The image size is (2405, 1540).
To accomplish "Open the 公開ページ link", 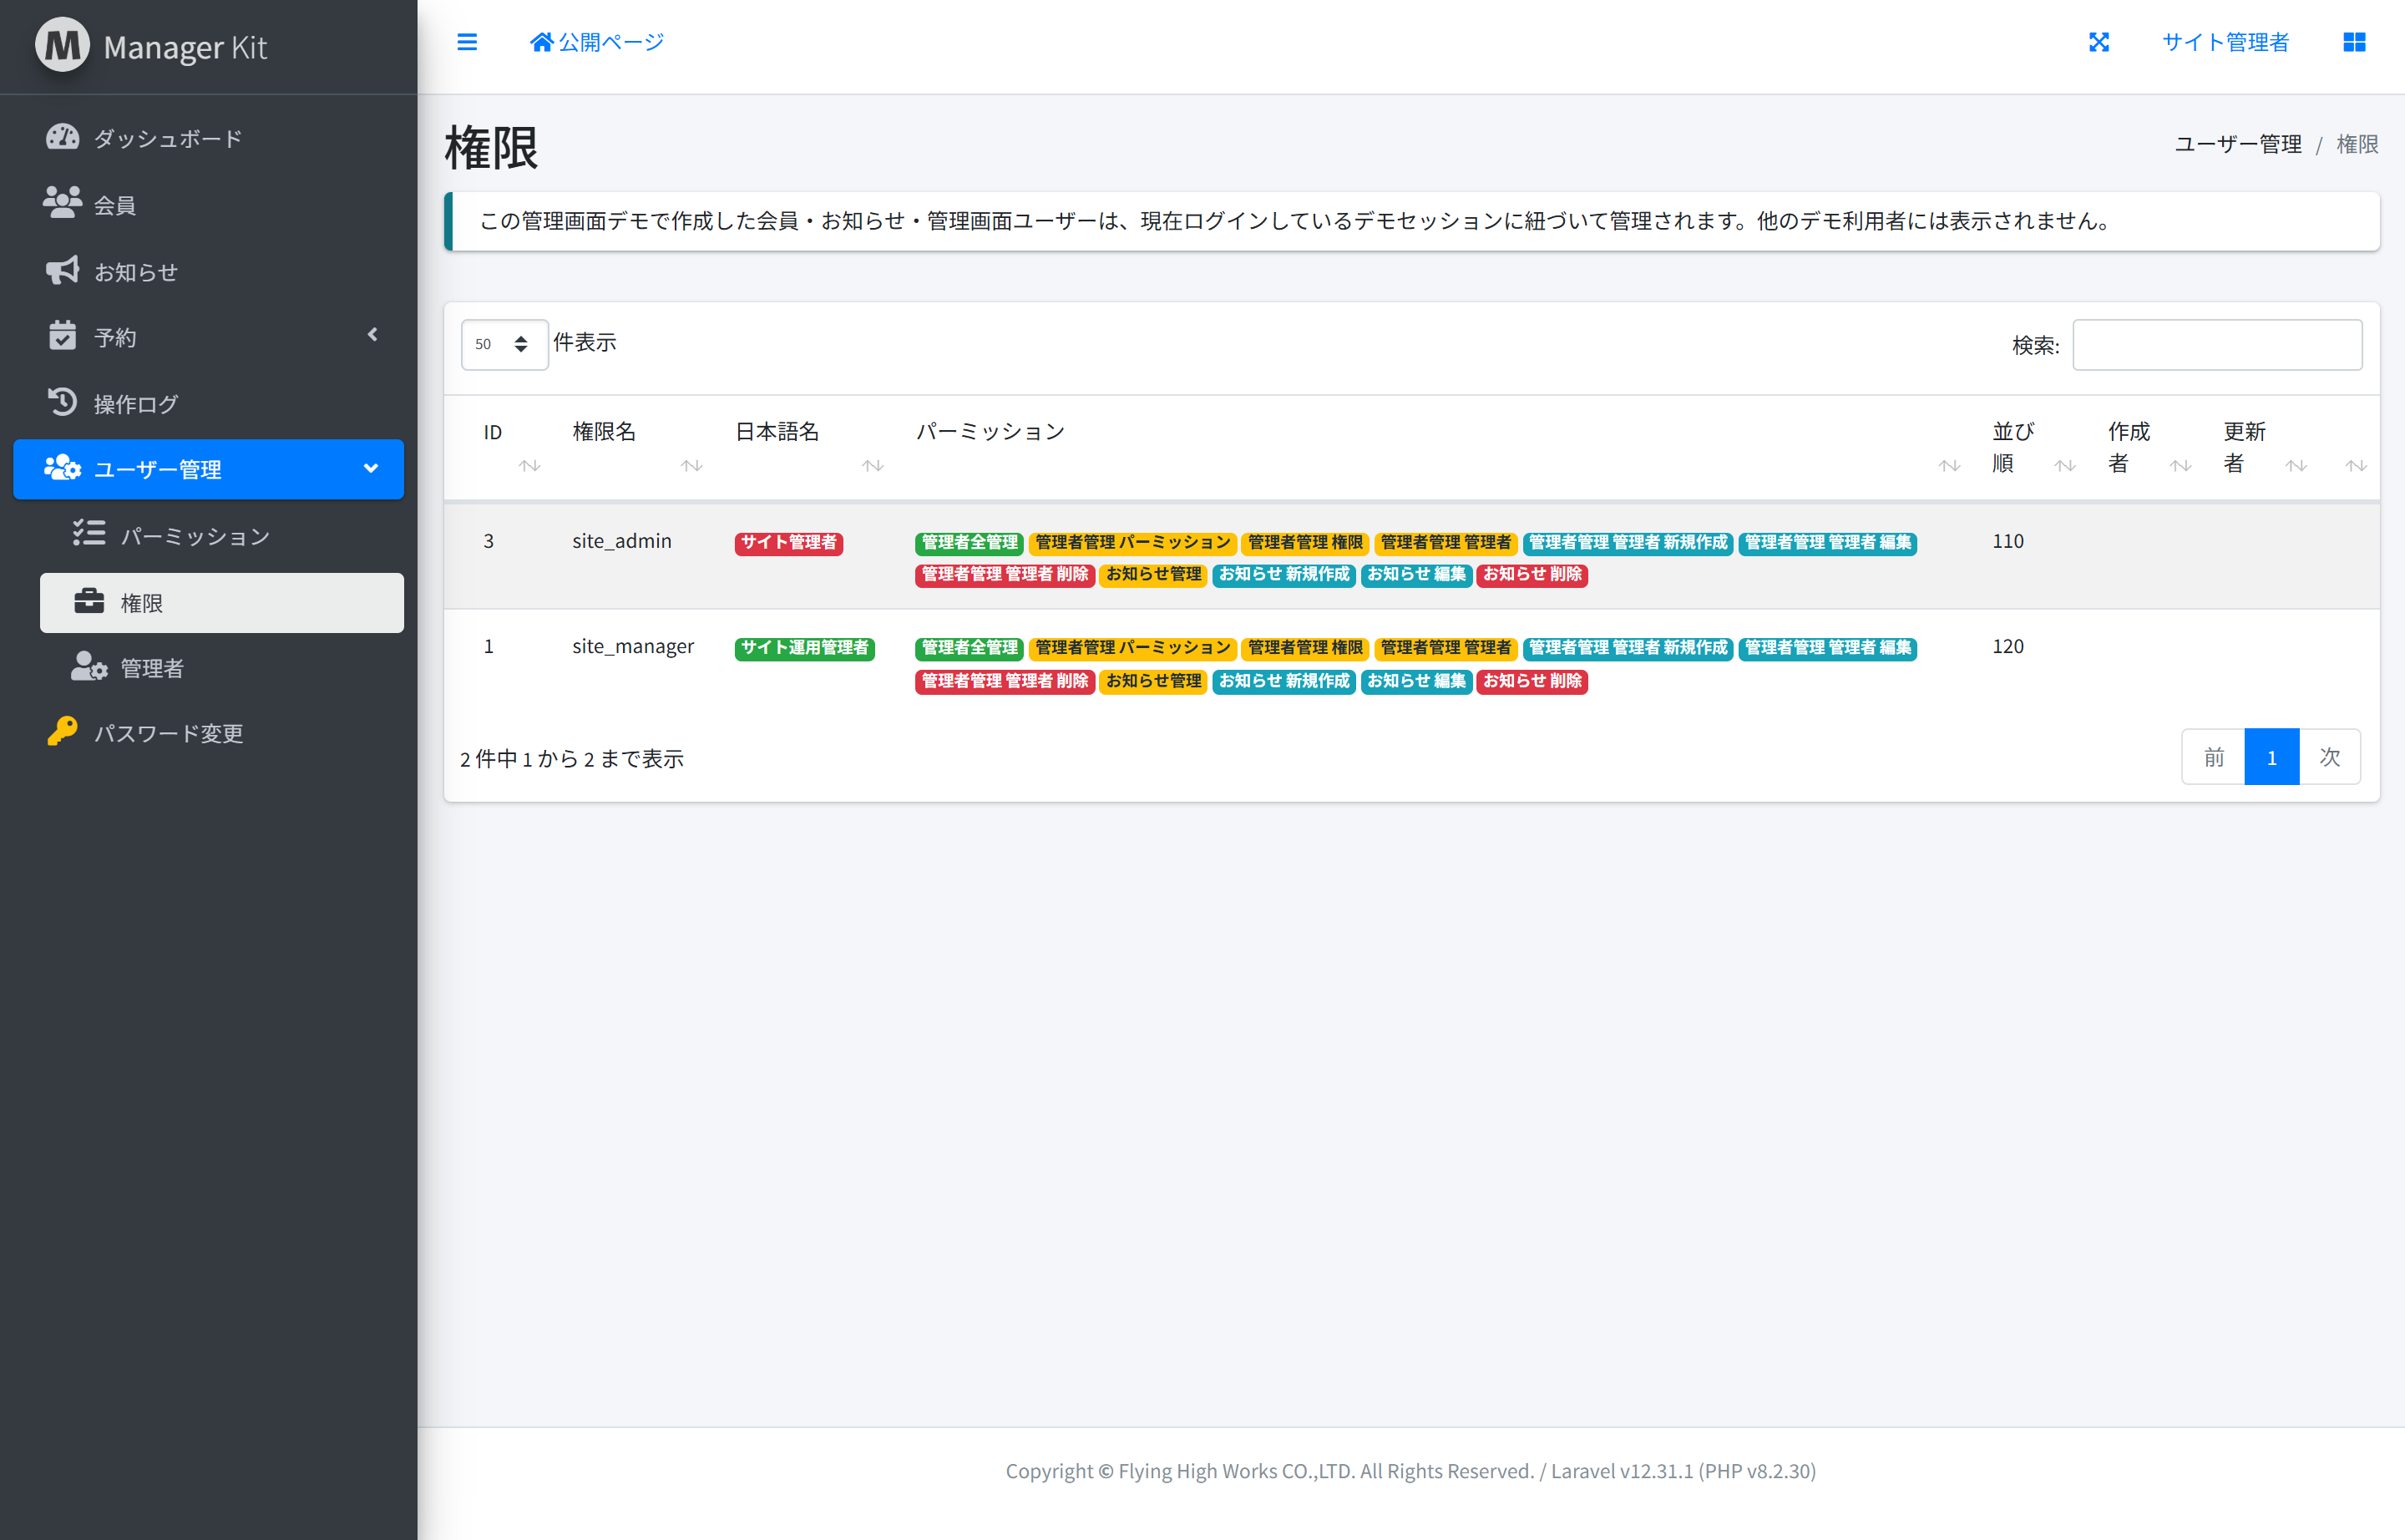I will [597, 42].
